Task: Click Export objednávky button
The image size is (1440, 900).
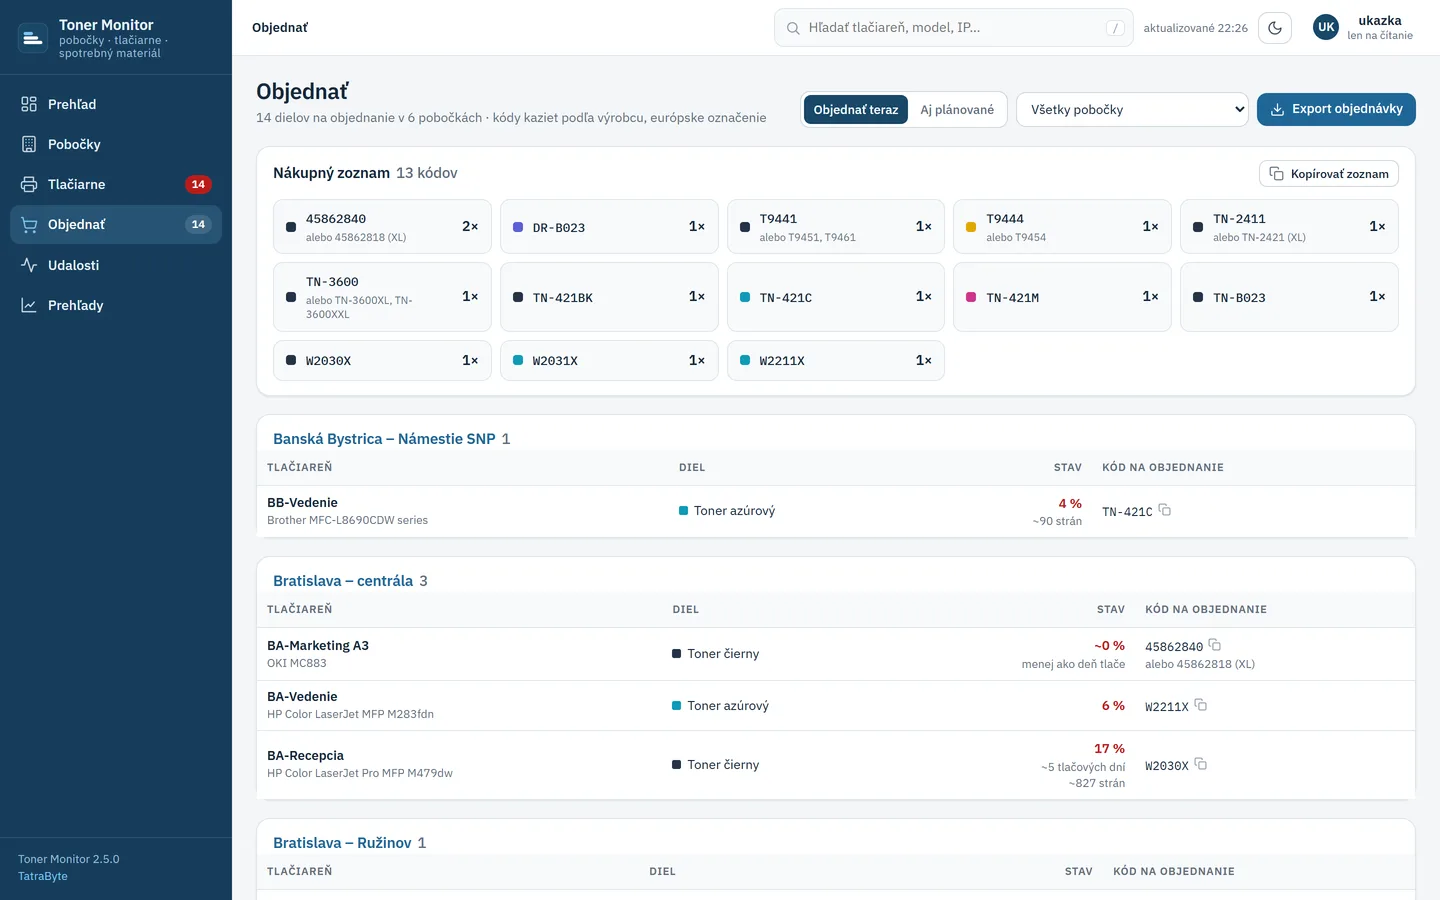Action: 1336,109
